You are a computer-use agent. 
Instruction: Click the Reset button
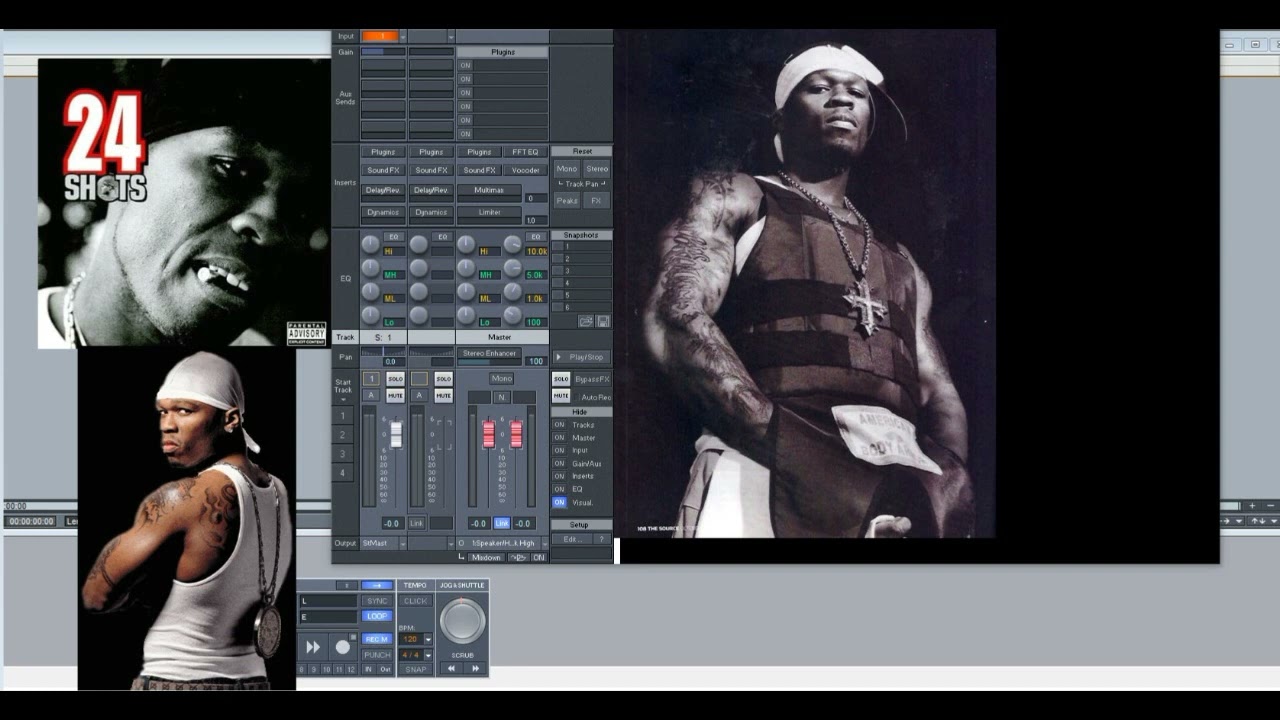[582, 151]
